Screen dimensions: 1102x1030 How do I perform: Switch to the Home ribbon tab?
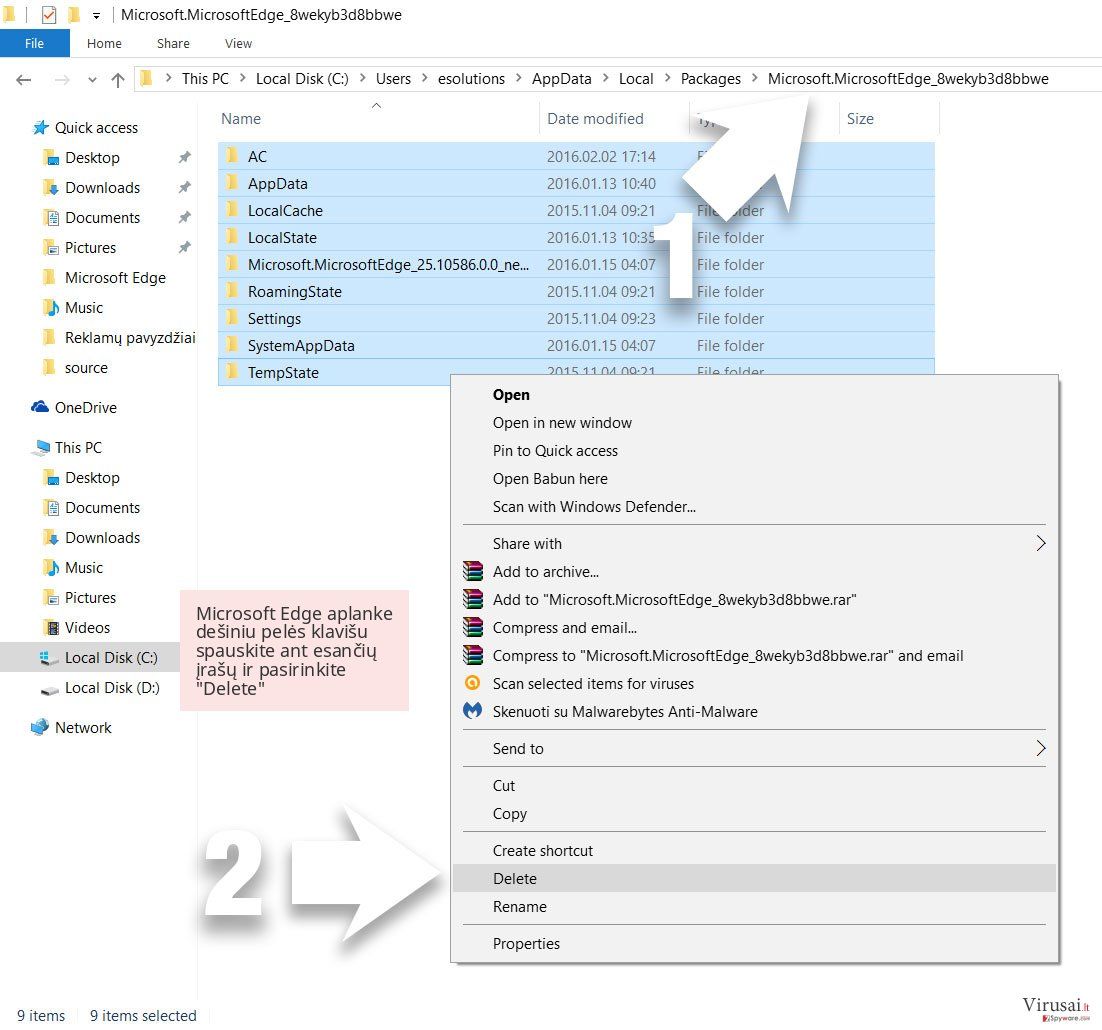pyautogui.click(x=104, y=43)
